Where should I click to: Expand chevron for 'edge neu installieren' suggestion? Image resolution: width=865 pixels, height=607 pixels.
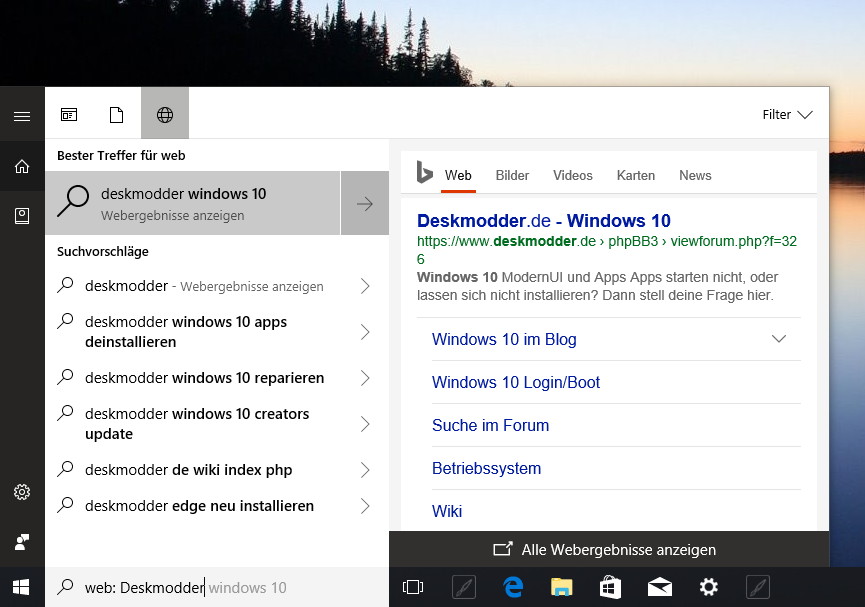click(x=365, y=506)
